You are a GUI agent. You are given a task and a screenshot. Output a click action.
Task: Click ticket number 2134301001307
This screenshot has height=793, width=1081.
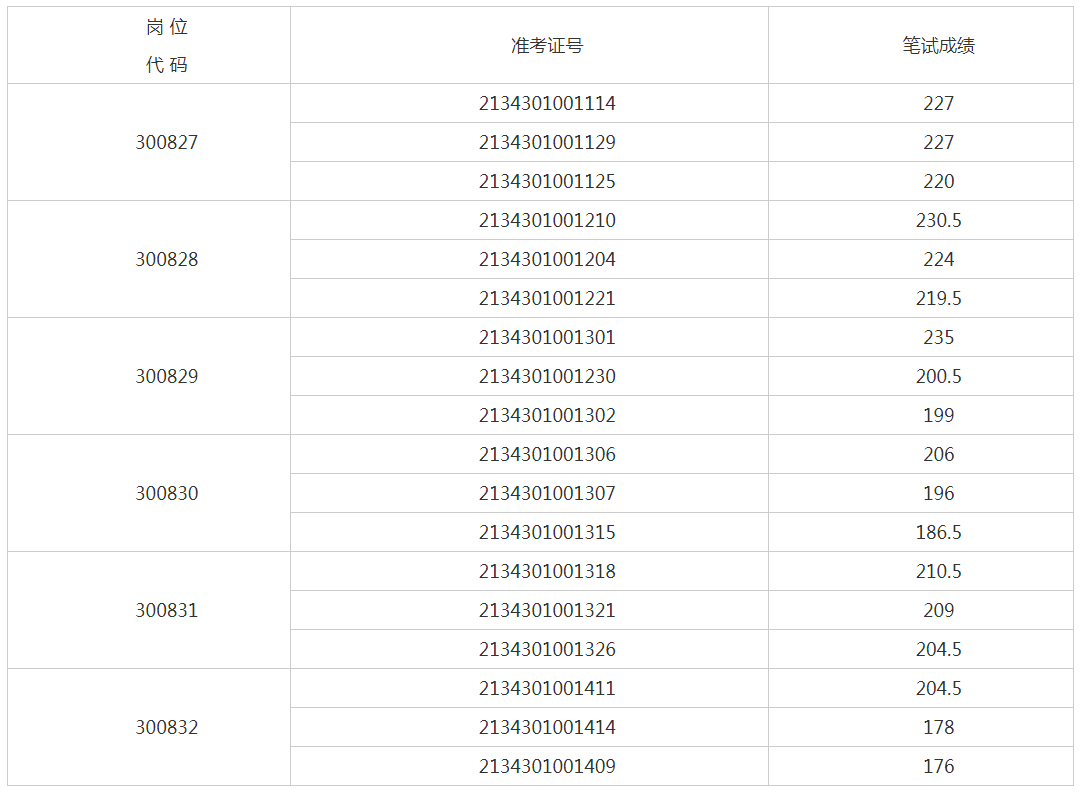pos(547,493)
